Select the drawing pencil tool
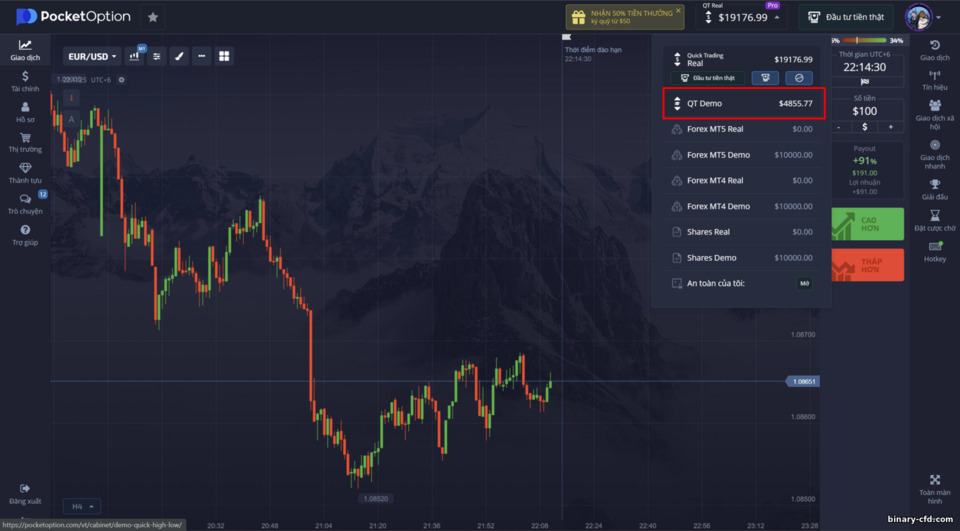The width and height of the screenshot is (960, 531). click(x=179, y=56)
